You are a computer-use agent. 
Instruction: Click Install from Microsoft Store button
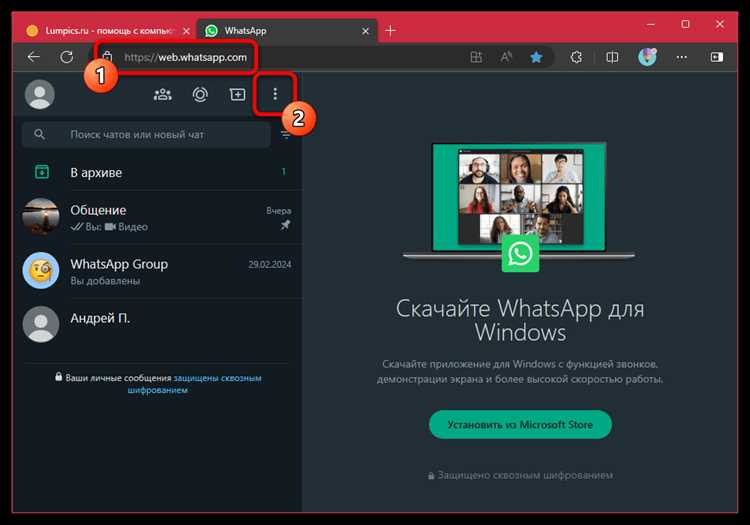coord(520,425)
